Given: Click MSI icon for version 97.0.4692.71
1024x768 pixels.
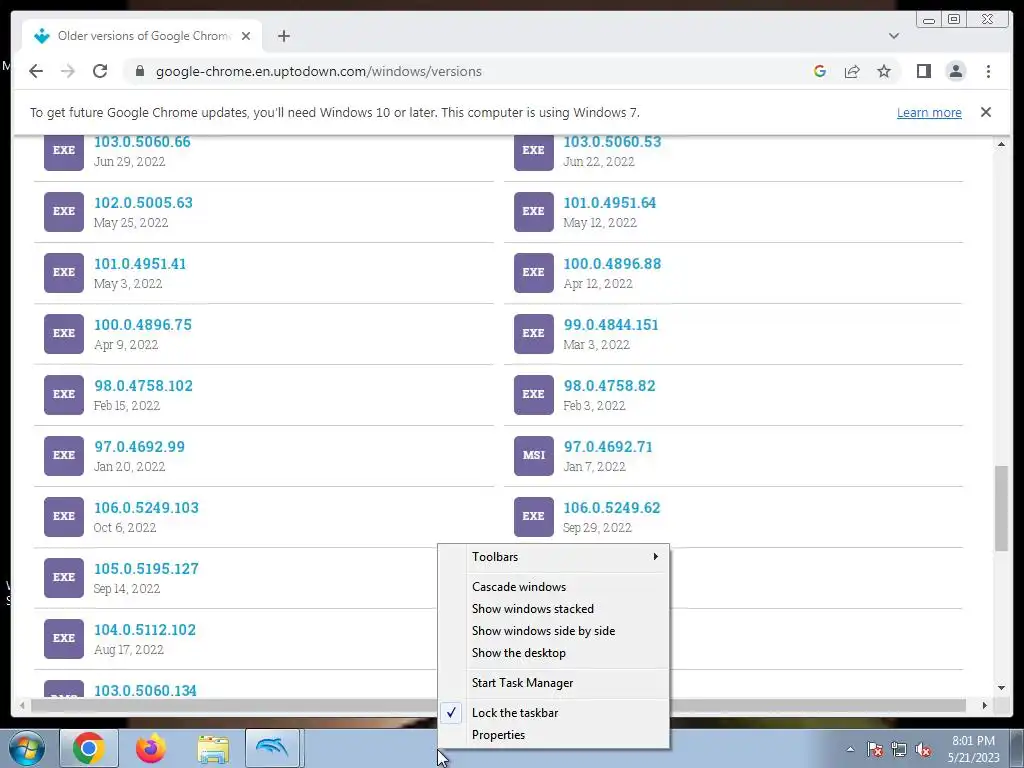Looking at the screenshot, I should coord(534,456).
